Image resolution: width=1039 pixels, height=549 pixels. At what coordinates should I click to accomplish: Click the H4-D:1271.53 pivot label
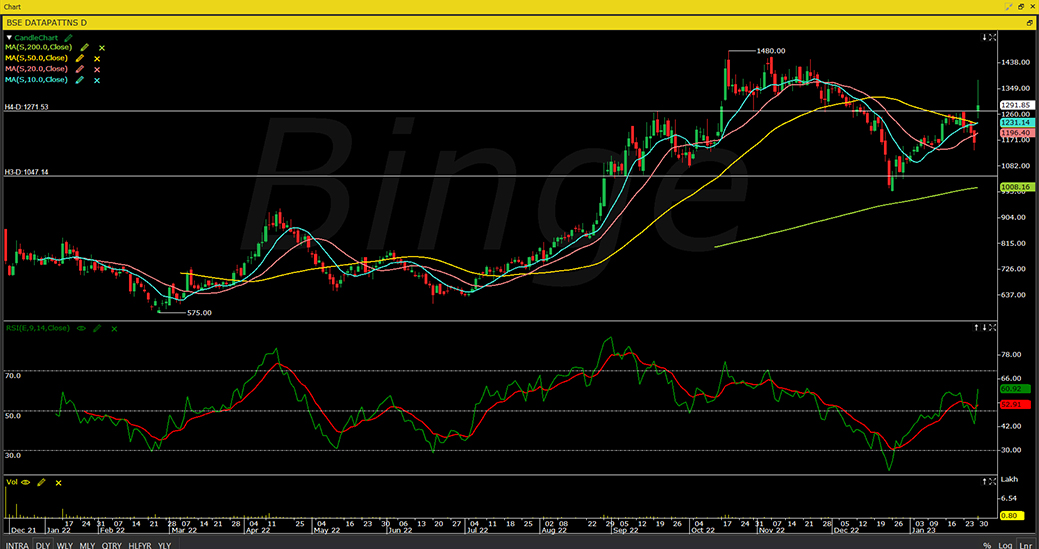[x=27, y=107]
